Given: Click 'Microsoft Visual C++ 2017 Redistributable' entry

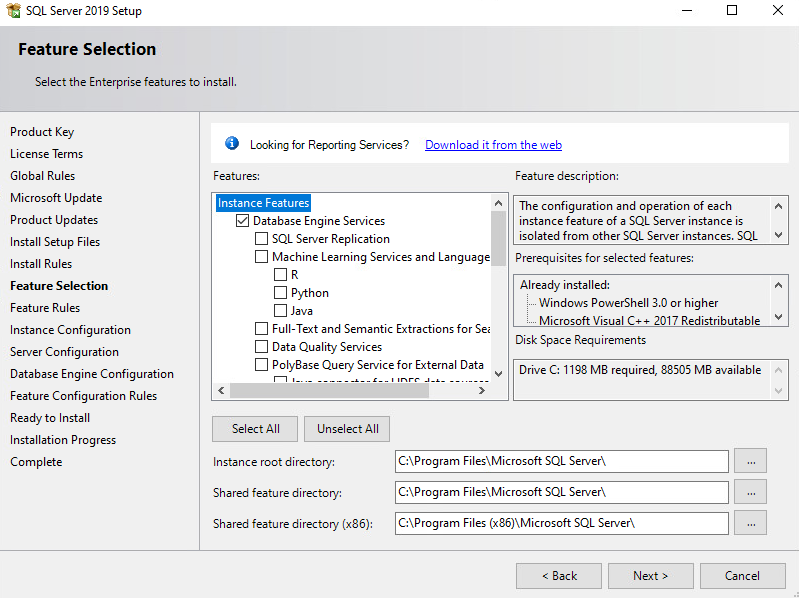Looking at the screenshot, I should click(x=650, y=320).
